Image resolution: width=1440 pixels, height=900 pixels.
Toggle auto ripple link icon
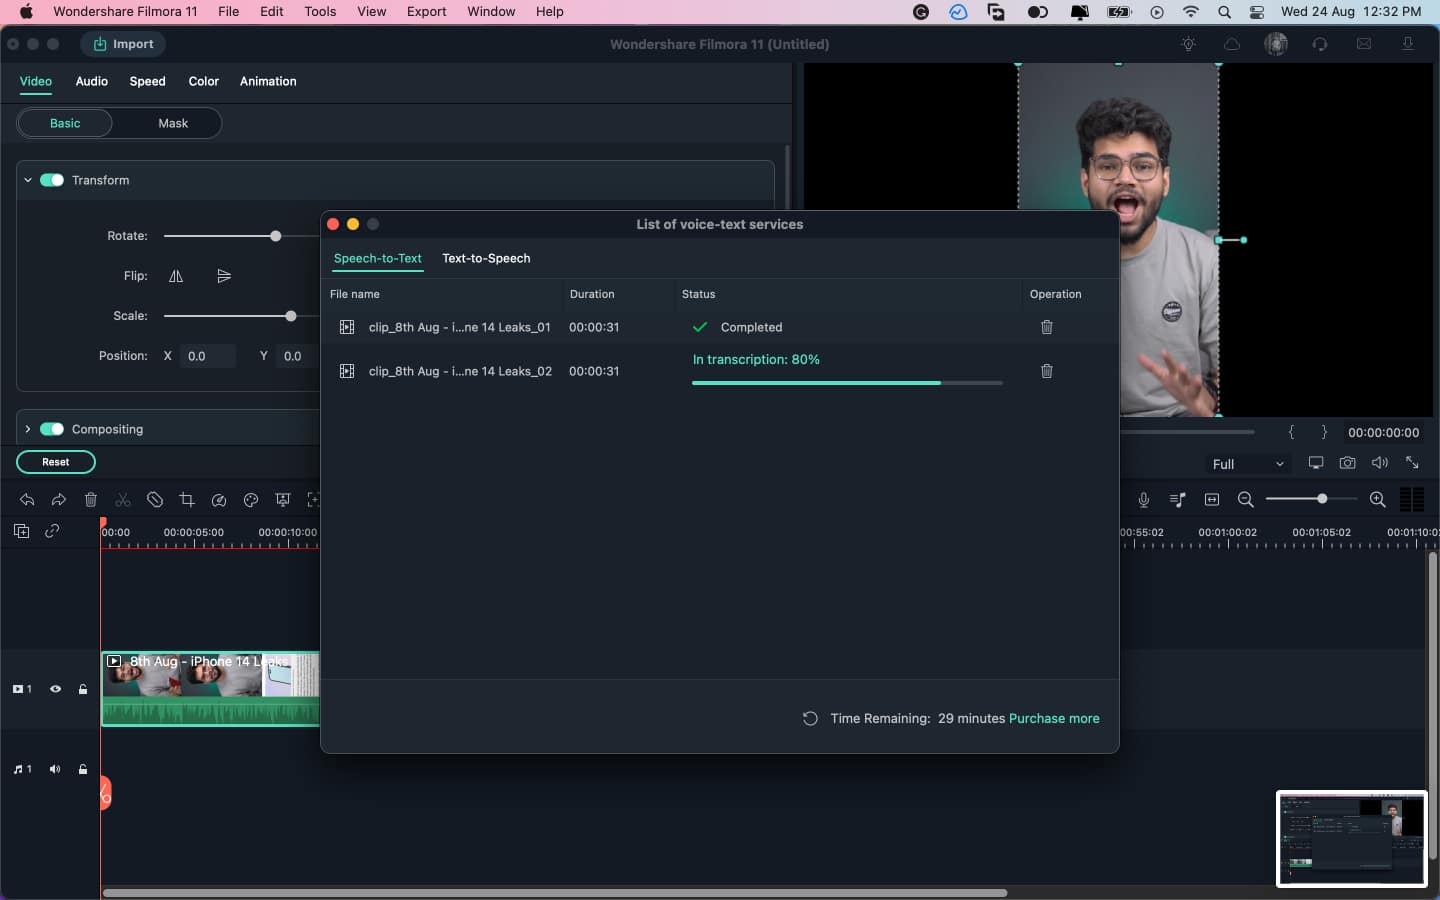[x=52, y=531]
